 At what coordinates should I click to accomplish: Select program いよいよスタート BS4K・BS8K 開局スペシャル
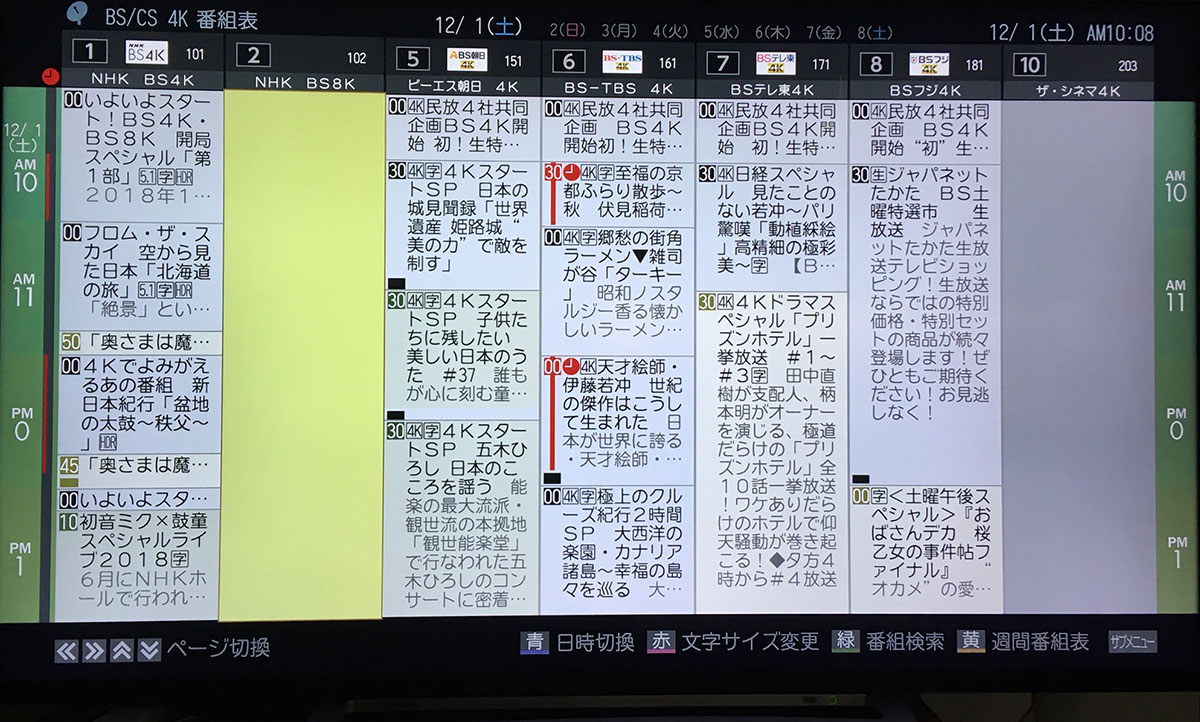(x=141, y=155)
